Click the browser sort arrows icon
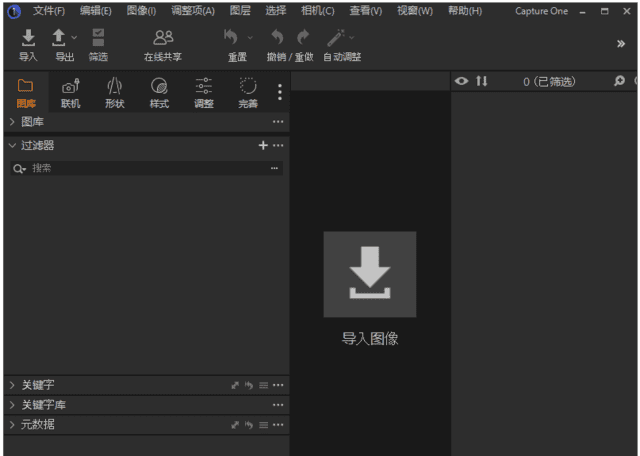 482,81
